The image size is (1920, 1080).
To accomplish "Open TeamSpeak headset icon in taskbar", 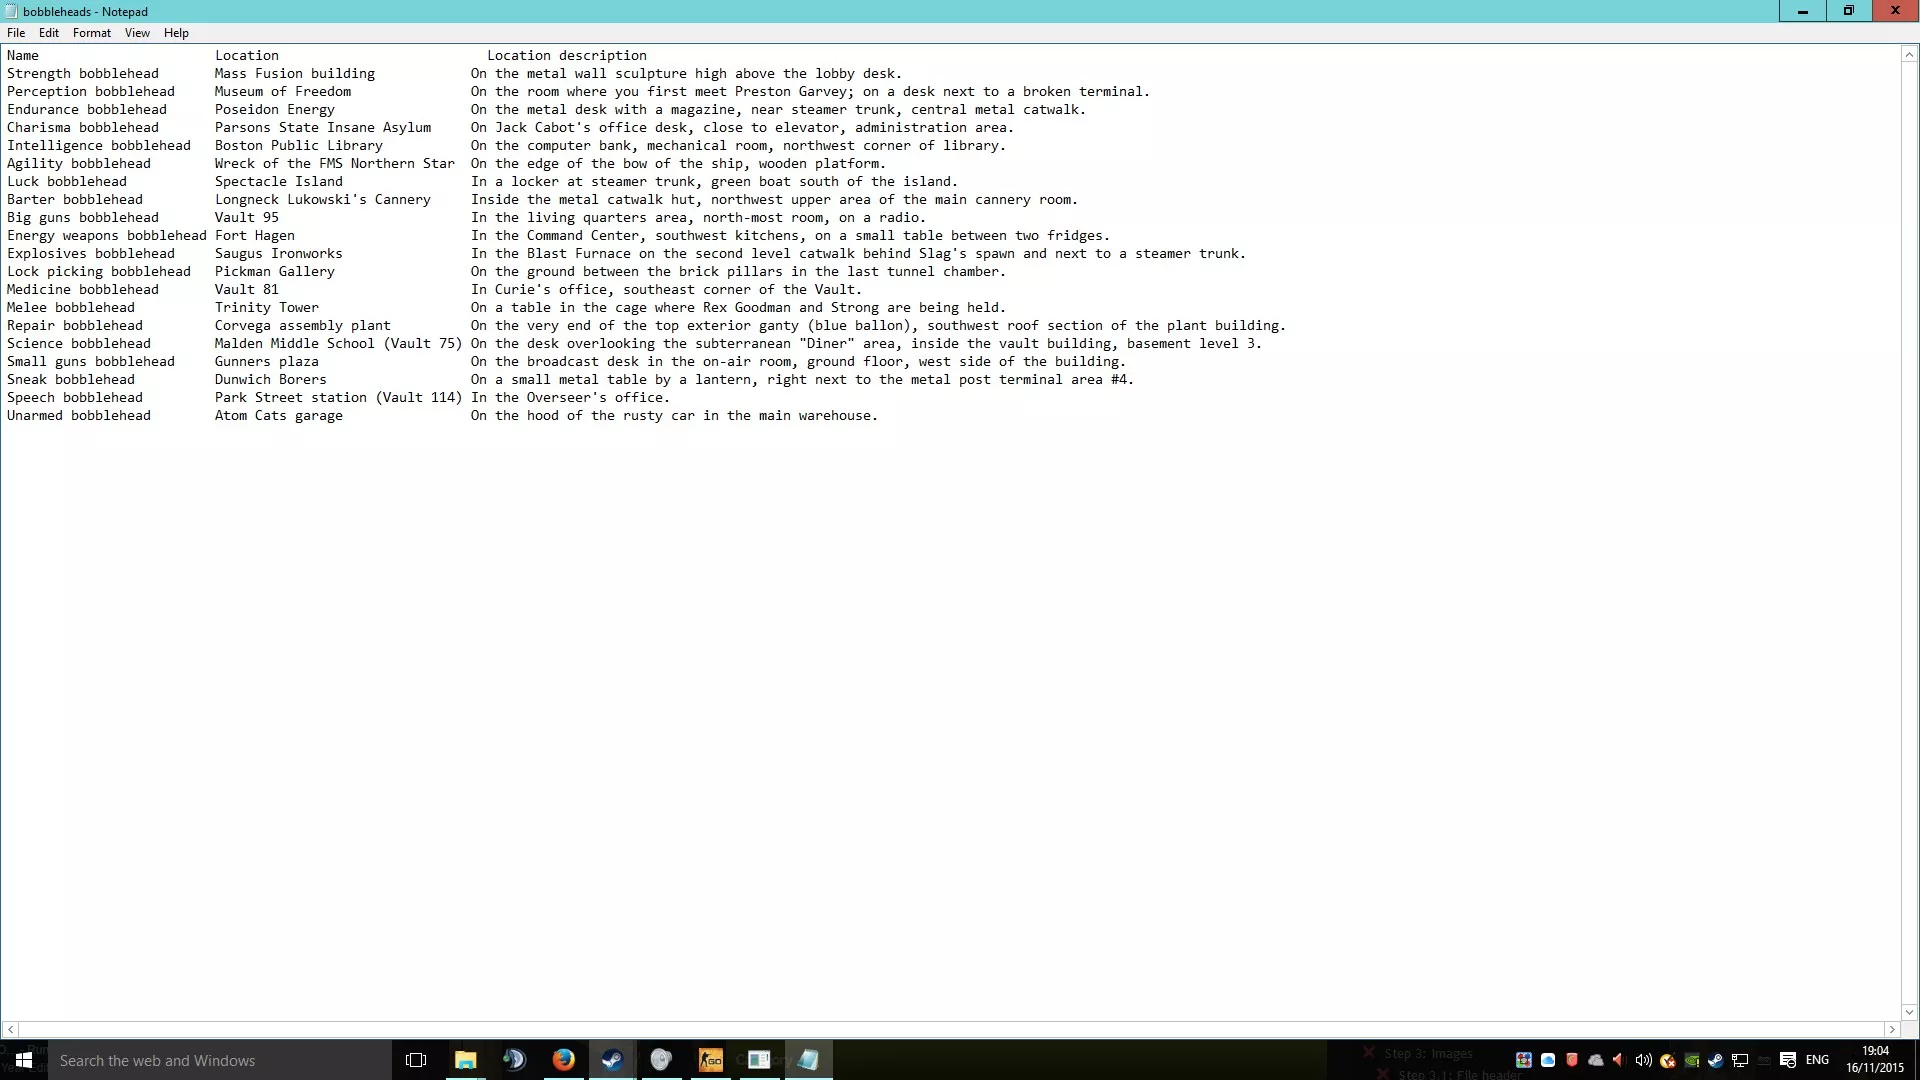I will pyautogui.click(x=514, y=1060).
